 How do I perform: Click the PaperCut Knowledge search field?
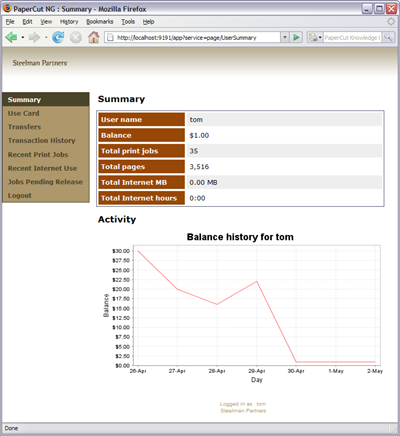(353, 37)
